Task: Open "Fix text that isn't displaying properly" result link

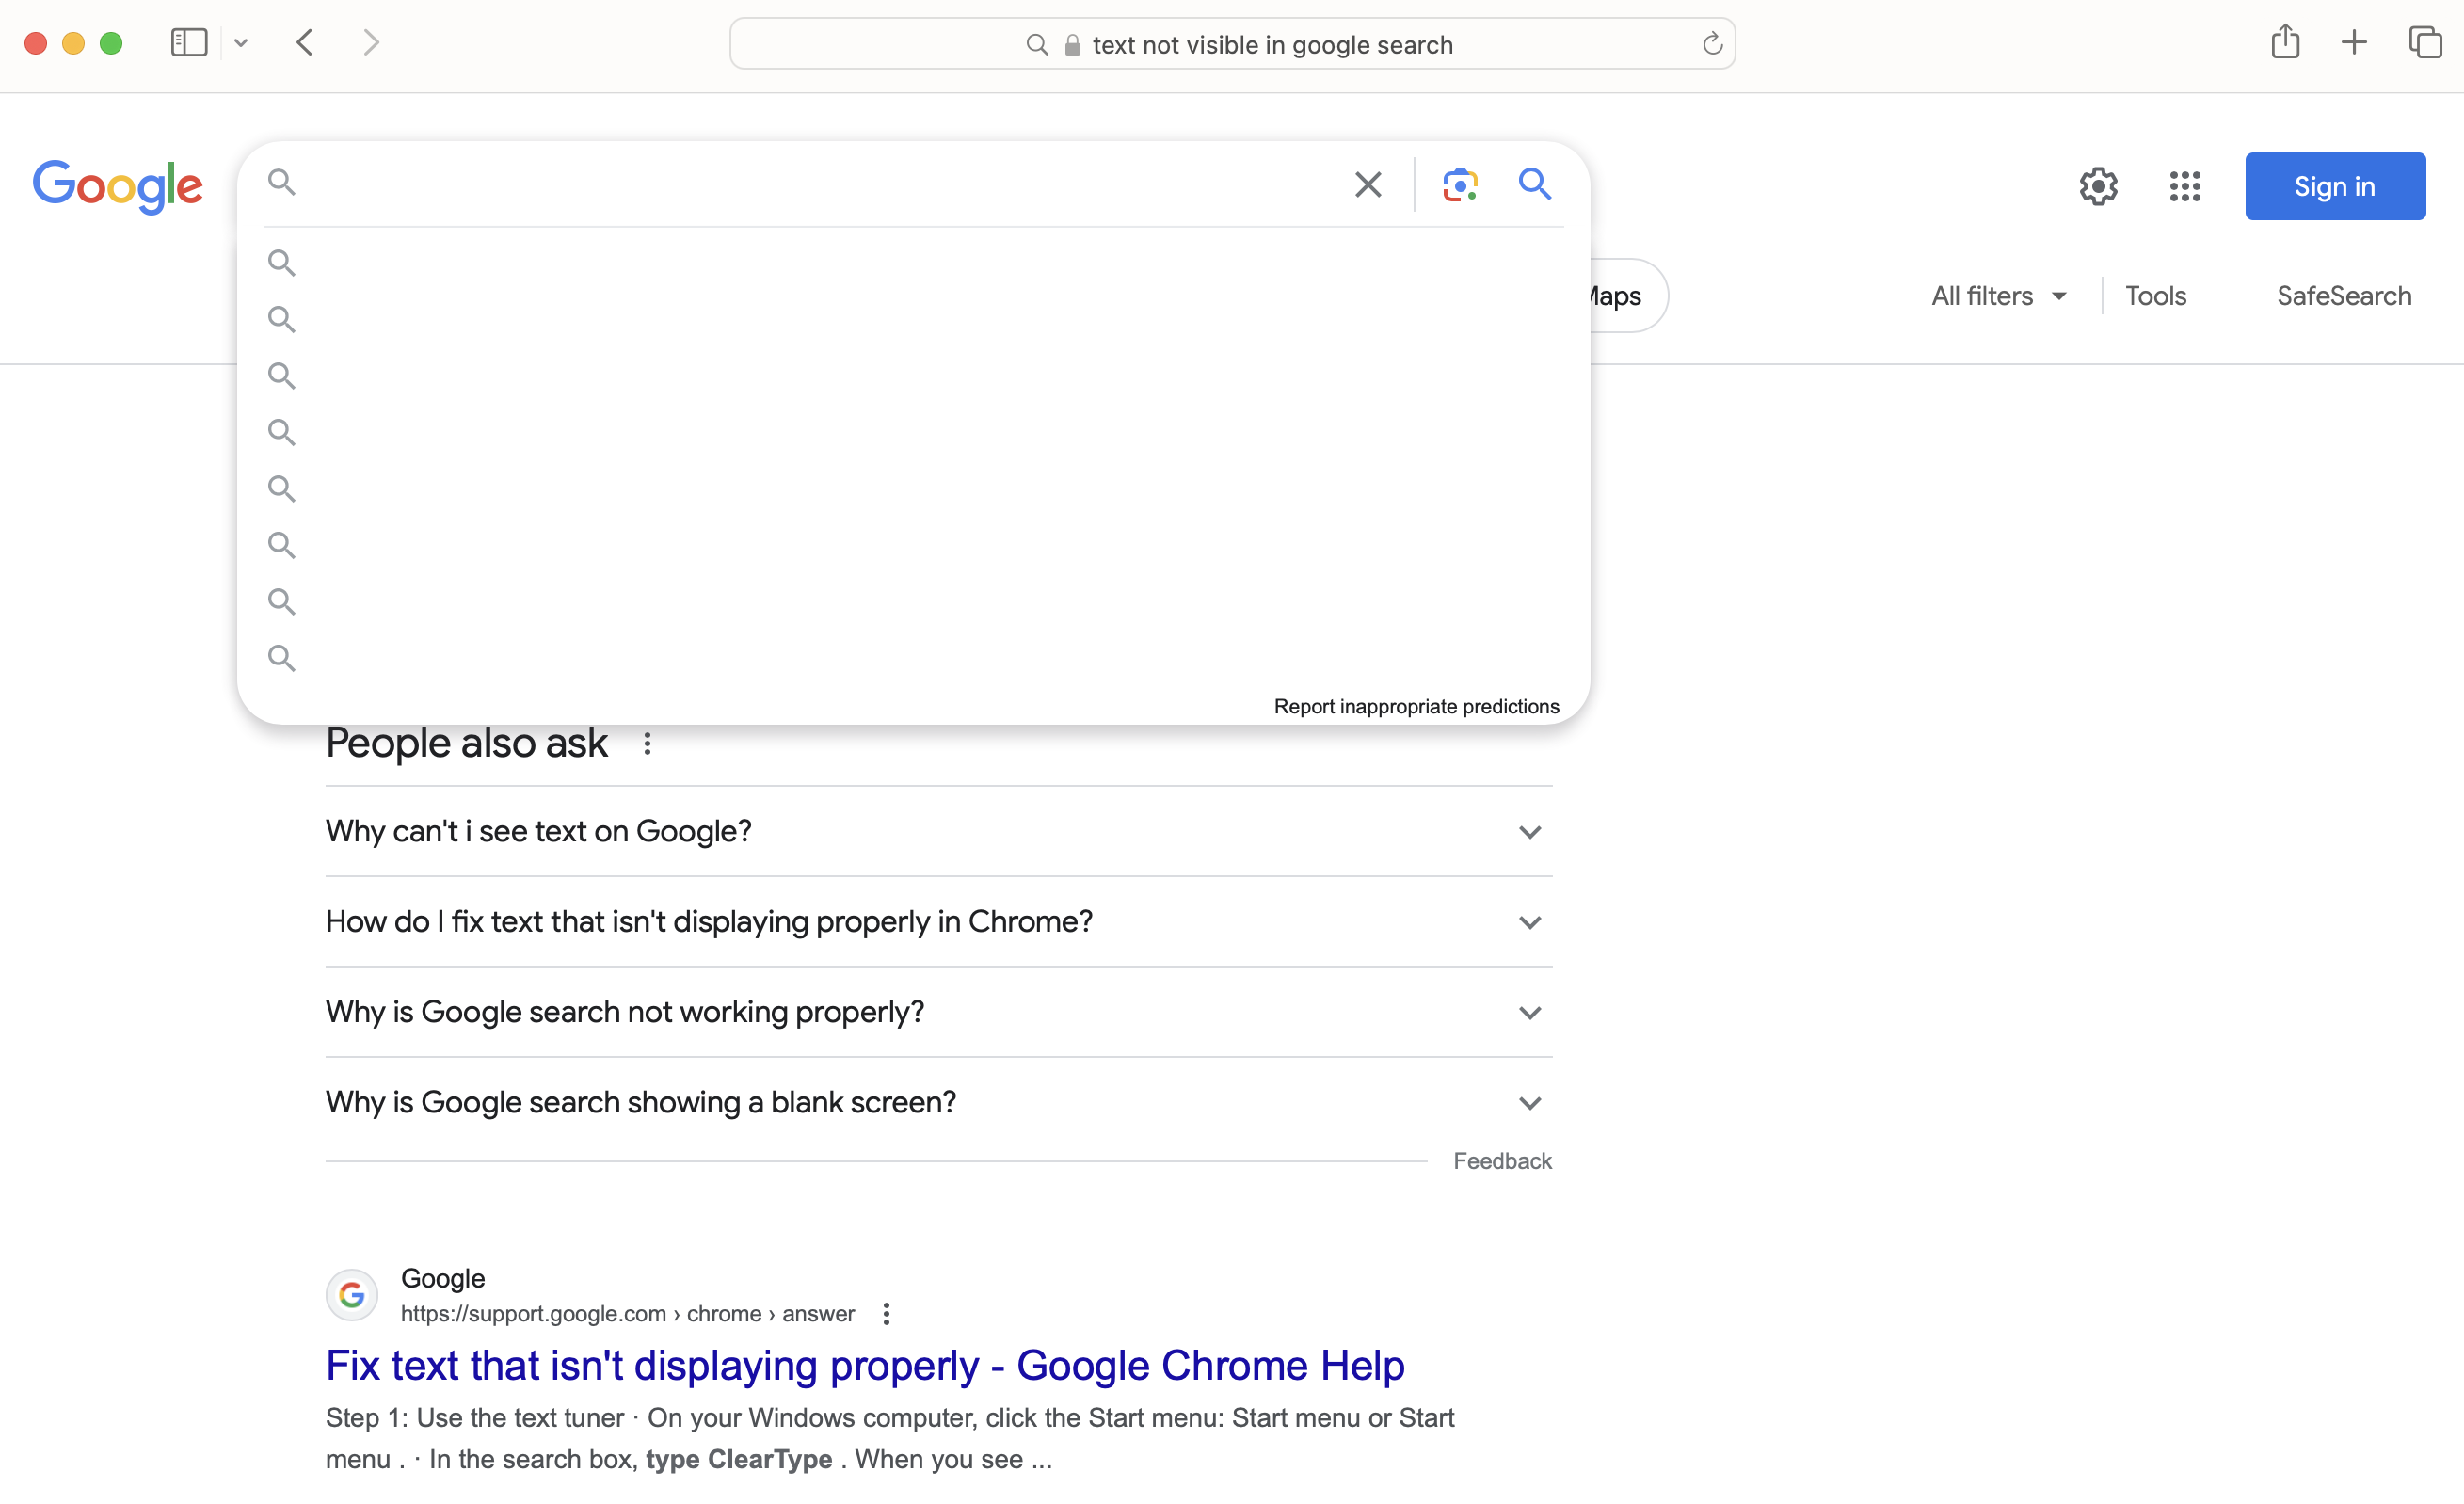Action: click(864, 1365)
